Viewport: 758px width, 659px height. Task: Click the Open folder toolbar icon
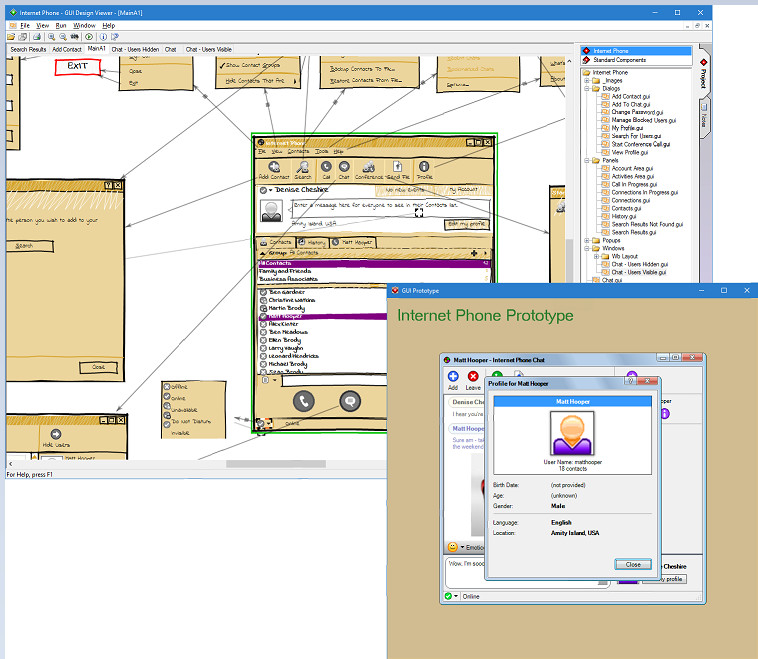(11, 36)
